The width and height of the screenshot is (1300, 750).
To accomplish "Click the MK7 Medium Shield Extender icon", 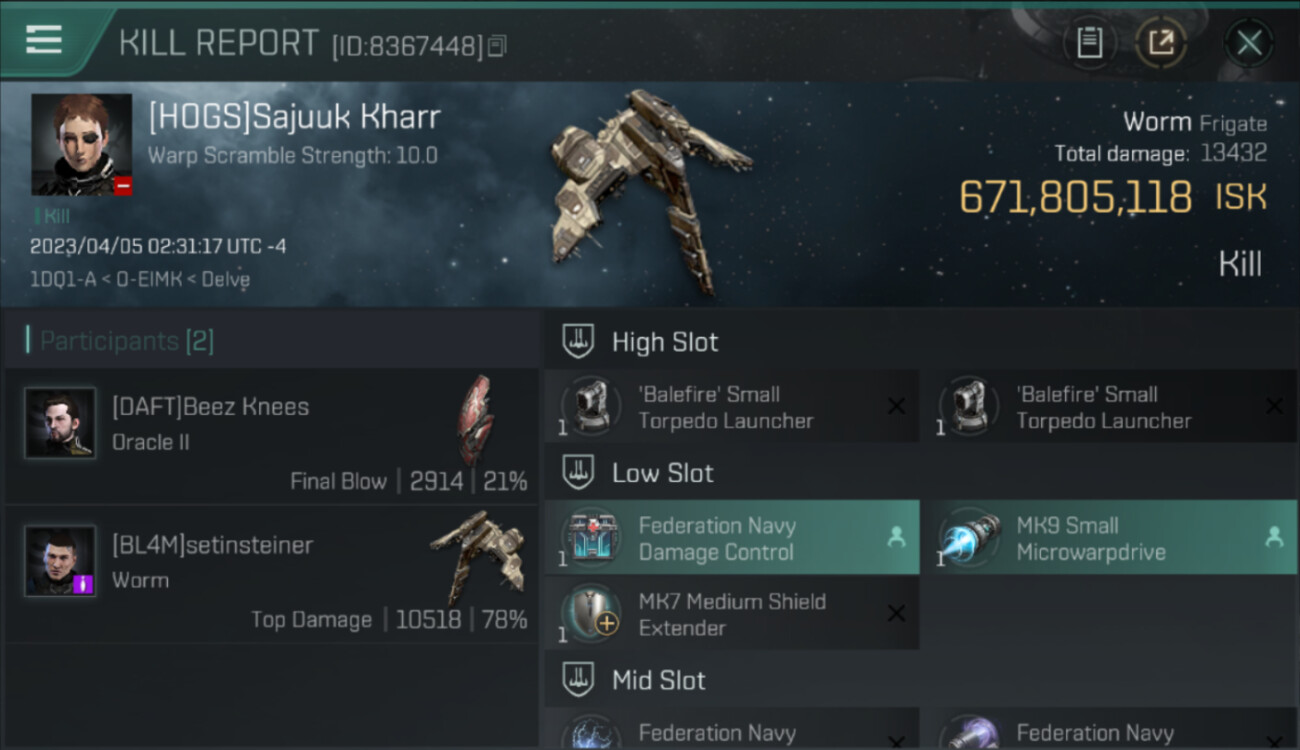I will pos(591,614).
